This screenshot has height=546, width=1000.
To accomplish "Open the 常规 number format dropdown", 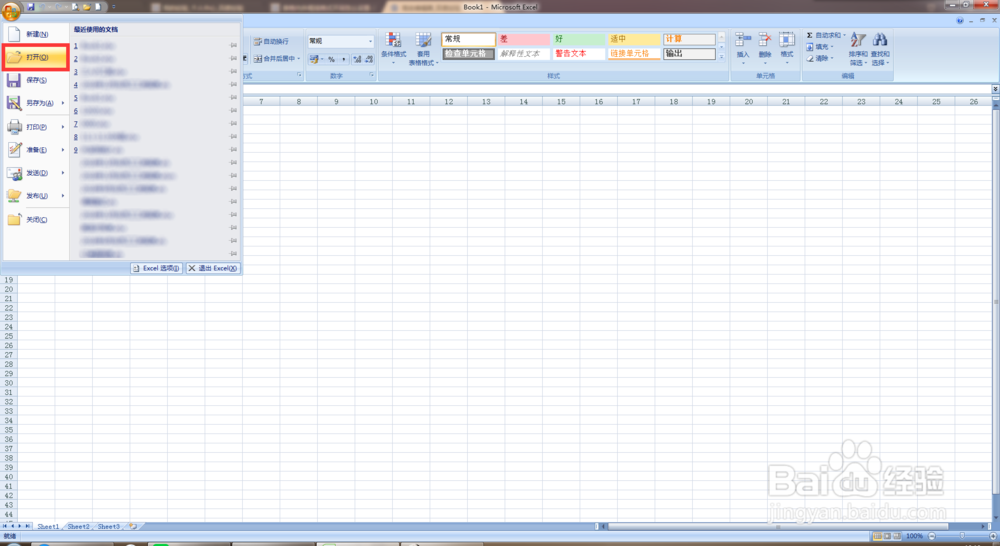I will coord(371,41).
